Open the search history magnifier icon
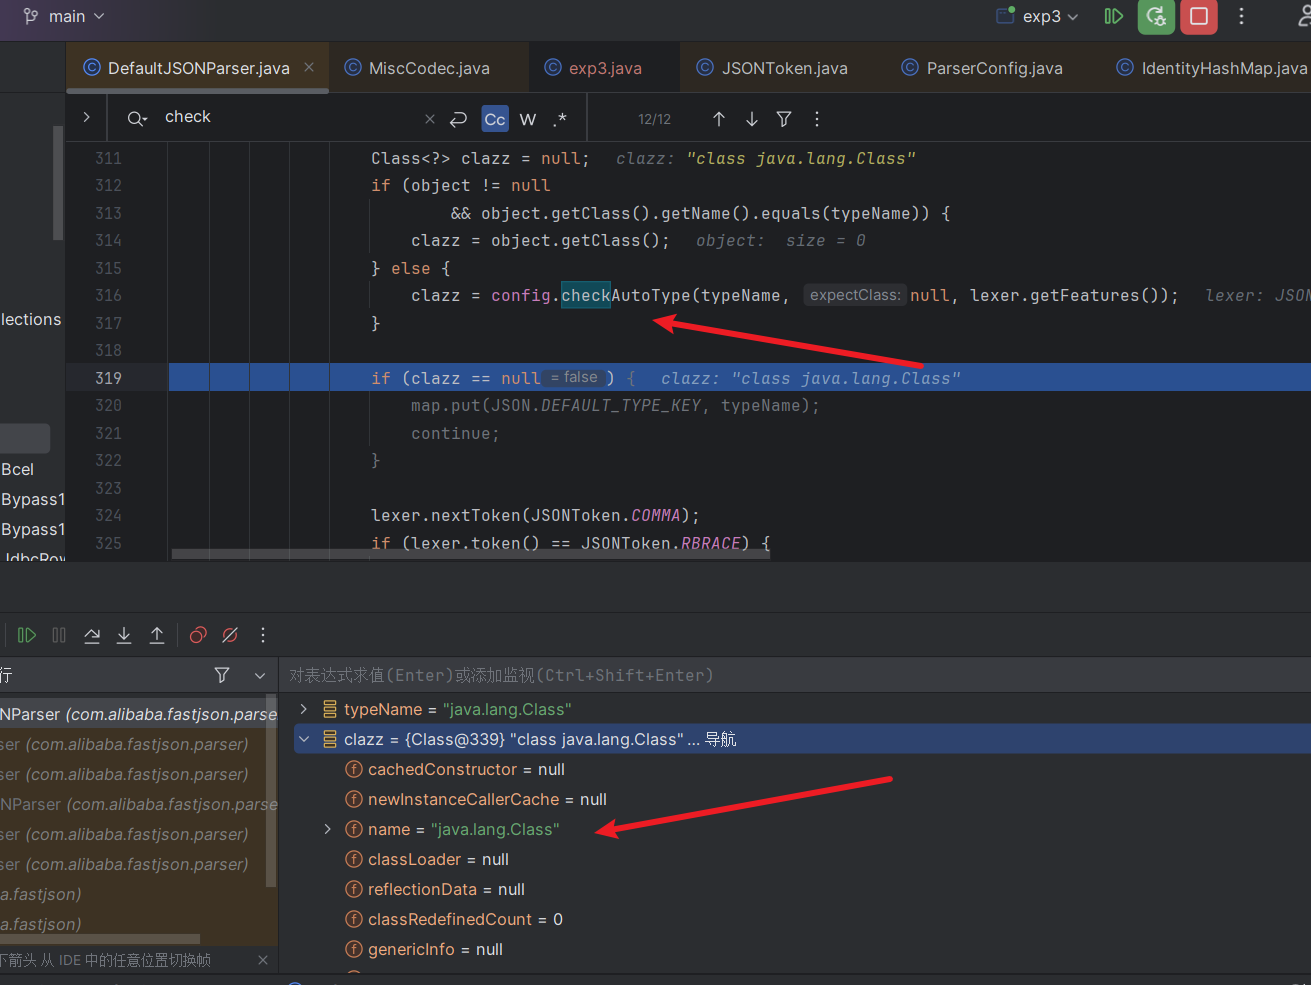This screenshot has width=1311, height=985. 137,119
